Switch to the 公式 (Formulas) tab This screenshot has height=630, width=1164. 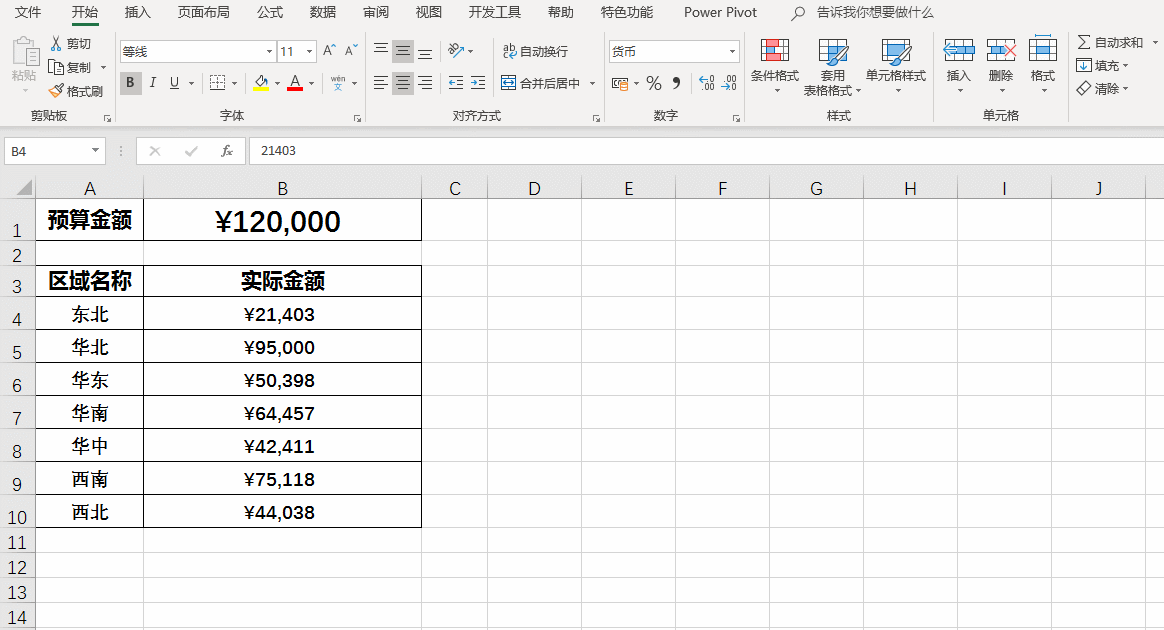click(x=269, y=13)
